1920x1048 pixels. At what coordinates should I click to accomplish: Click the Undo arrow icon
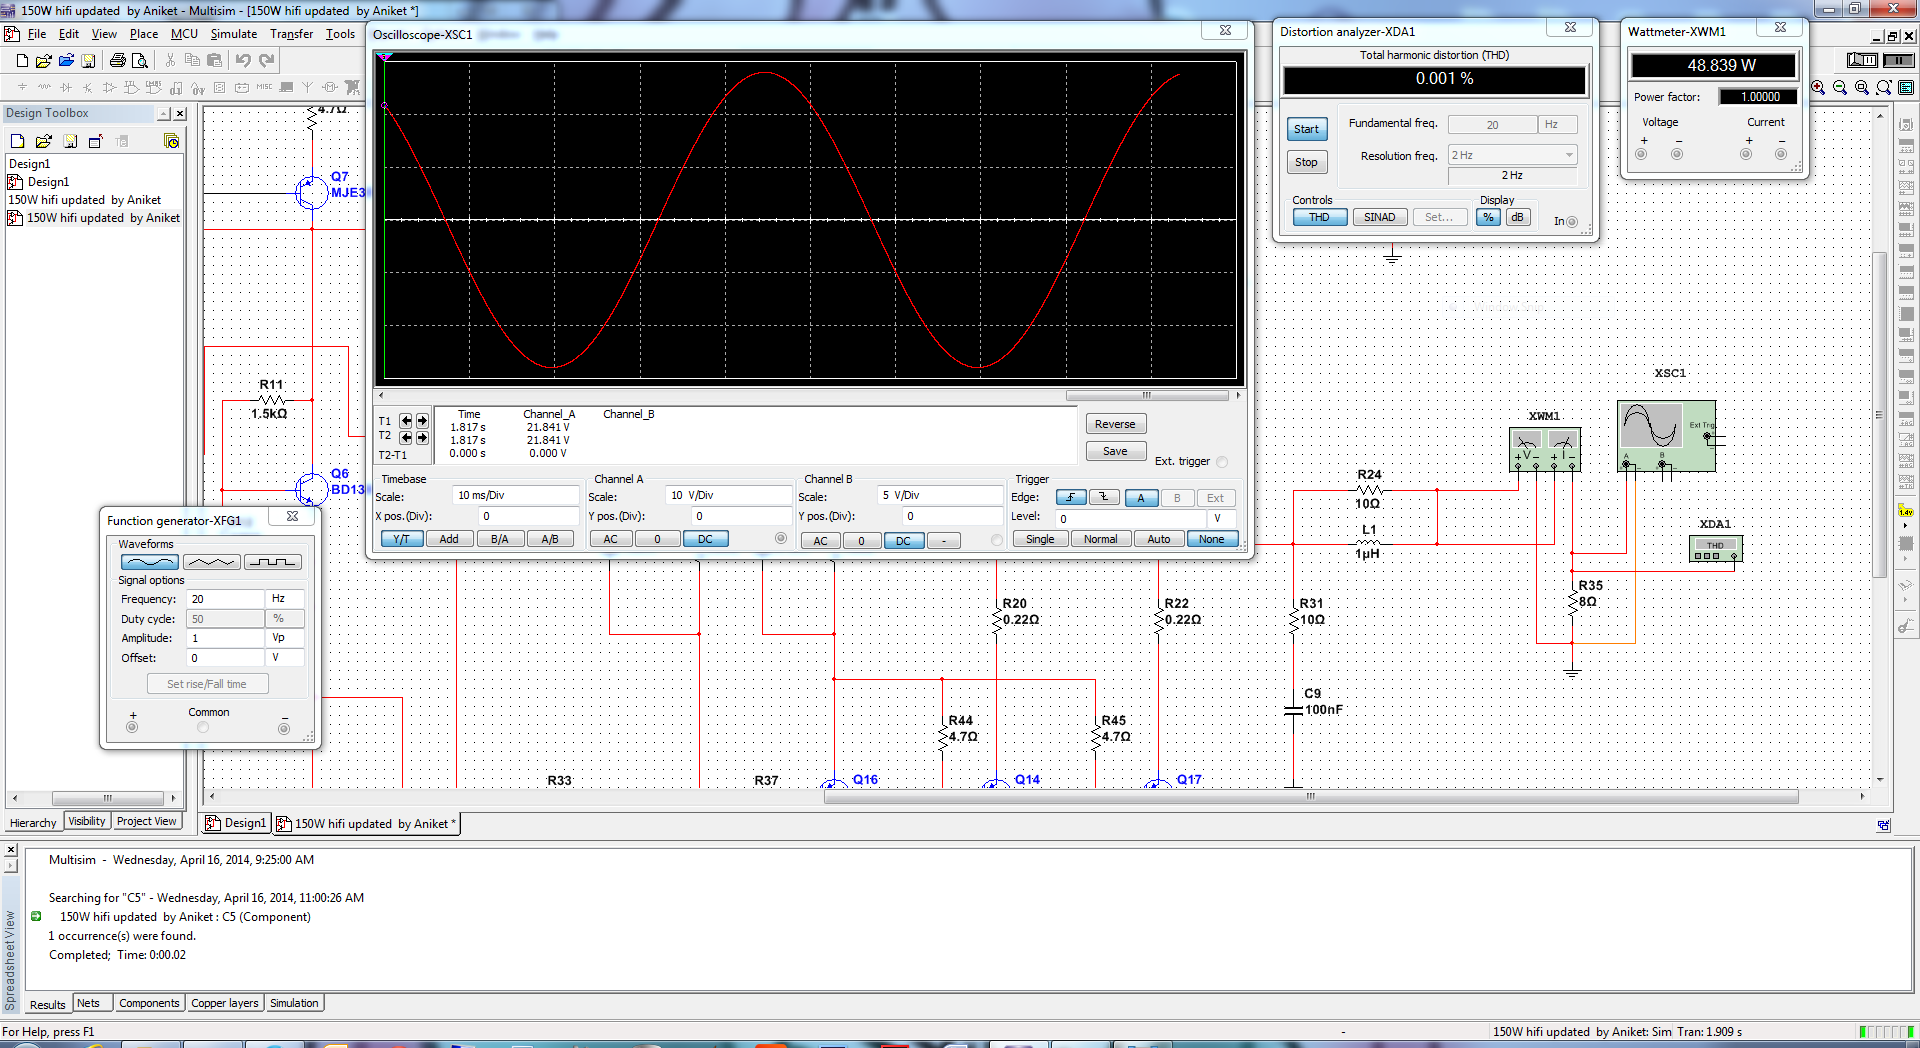click(x=243, y=61)
